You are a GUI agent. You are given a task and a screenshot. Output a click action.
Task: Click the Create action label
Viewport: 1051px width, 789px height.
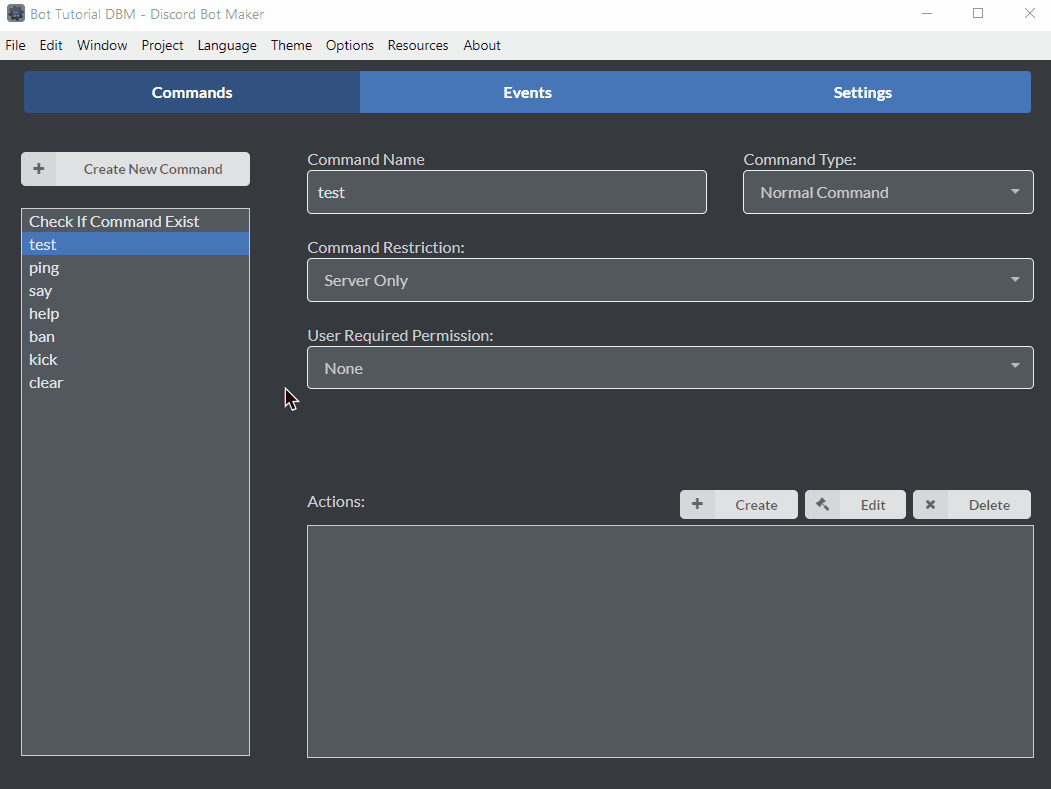point(756,505)
